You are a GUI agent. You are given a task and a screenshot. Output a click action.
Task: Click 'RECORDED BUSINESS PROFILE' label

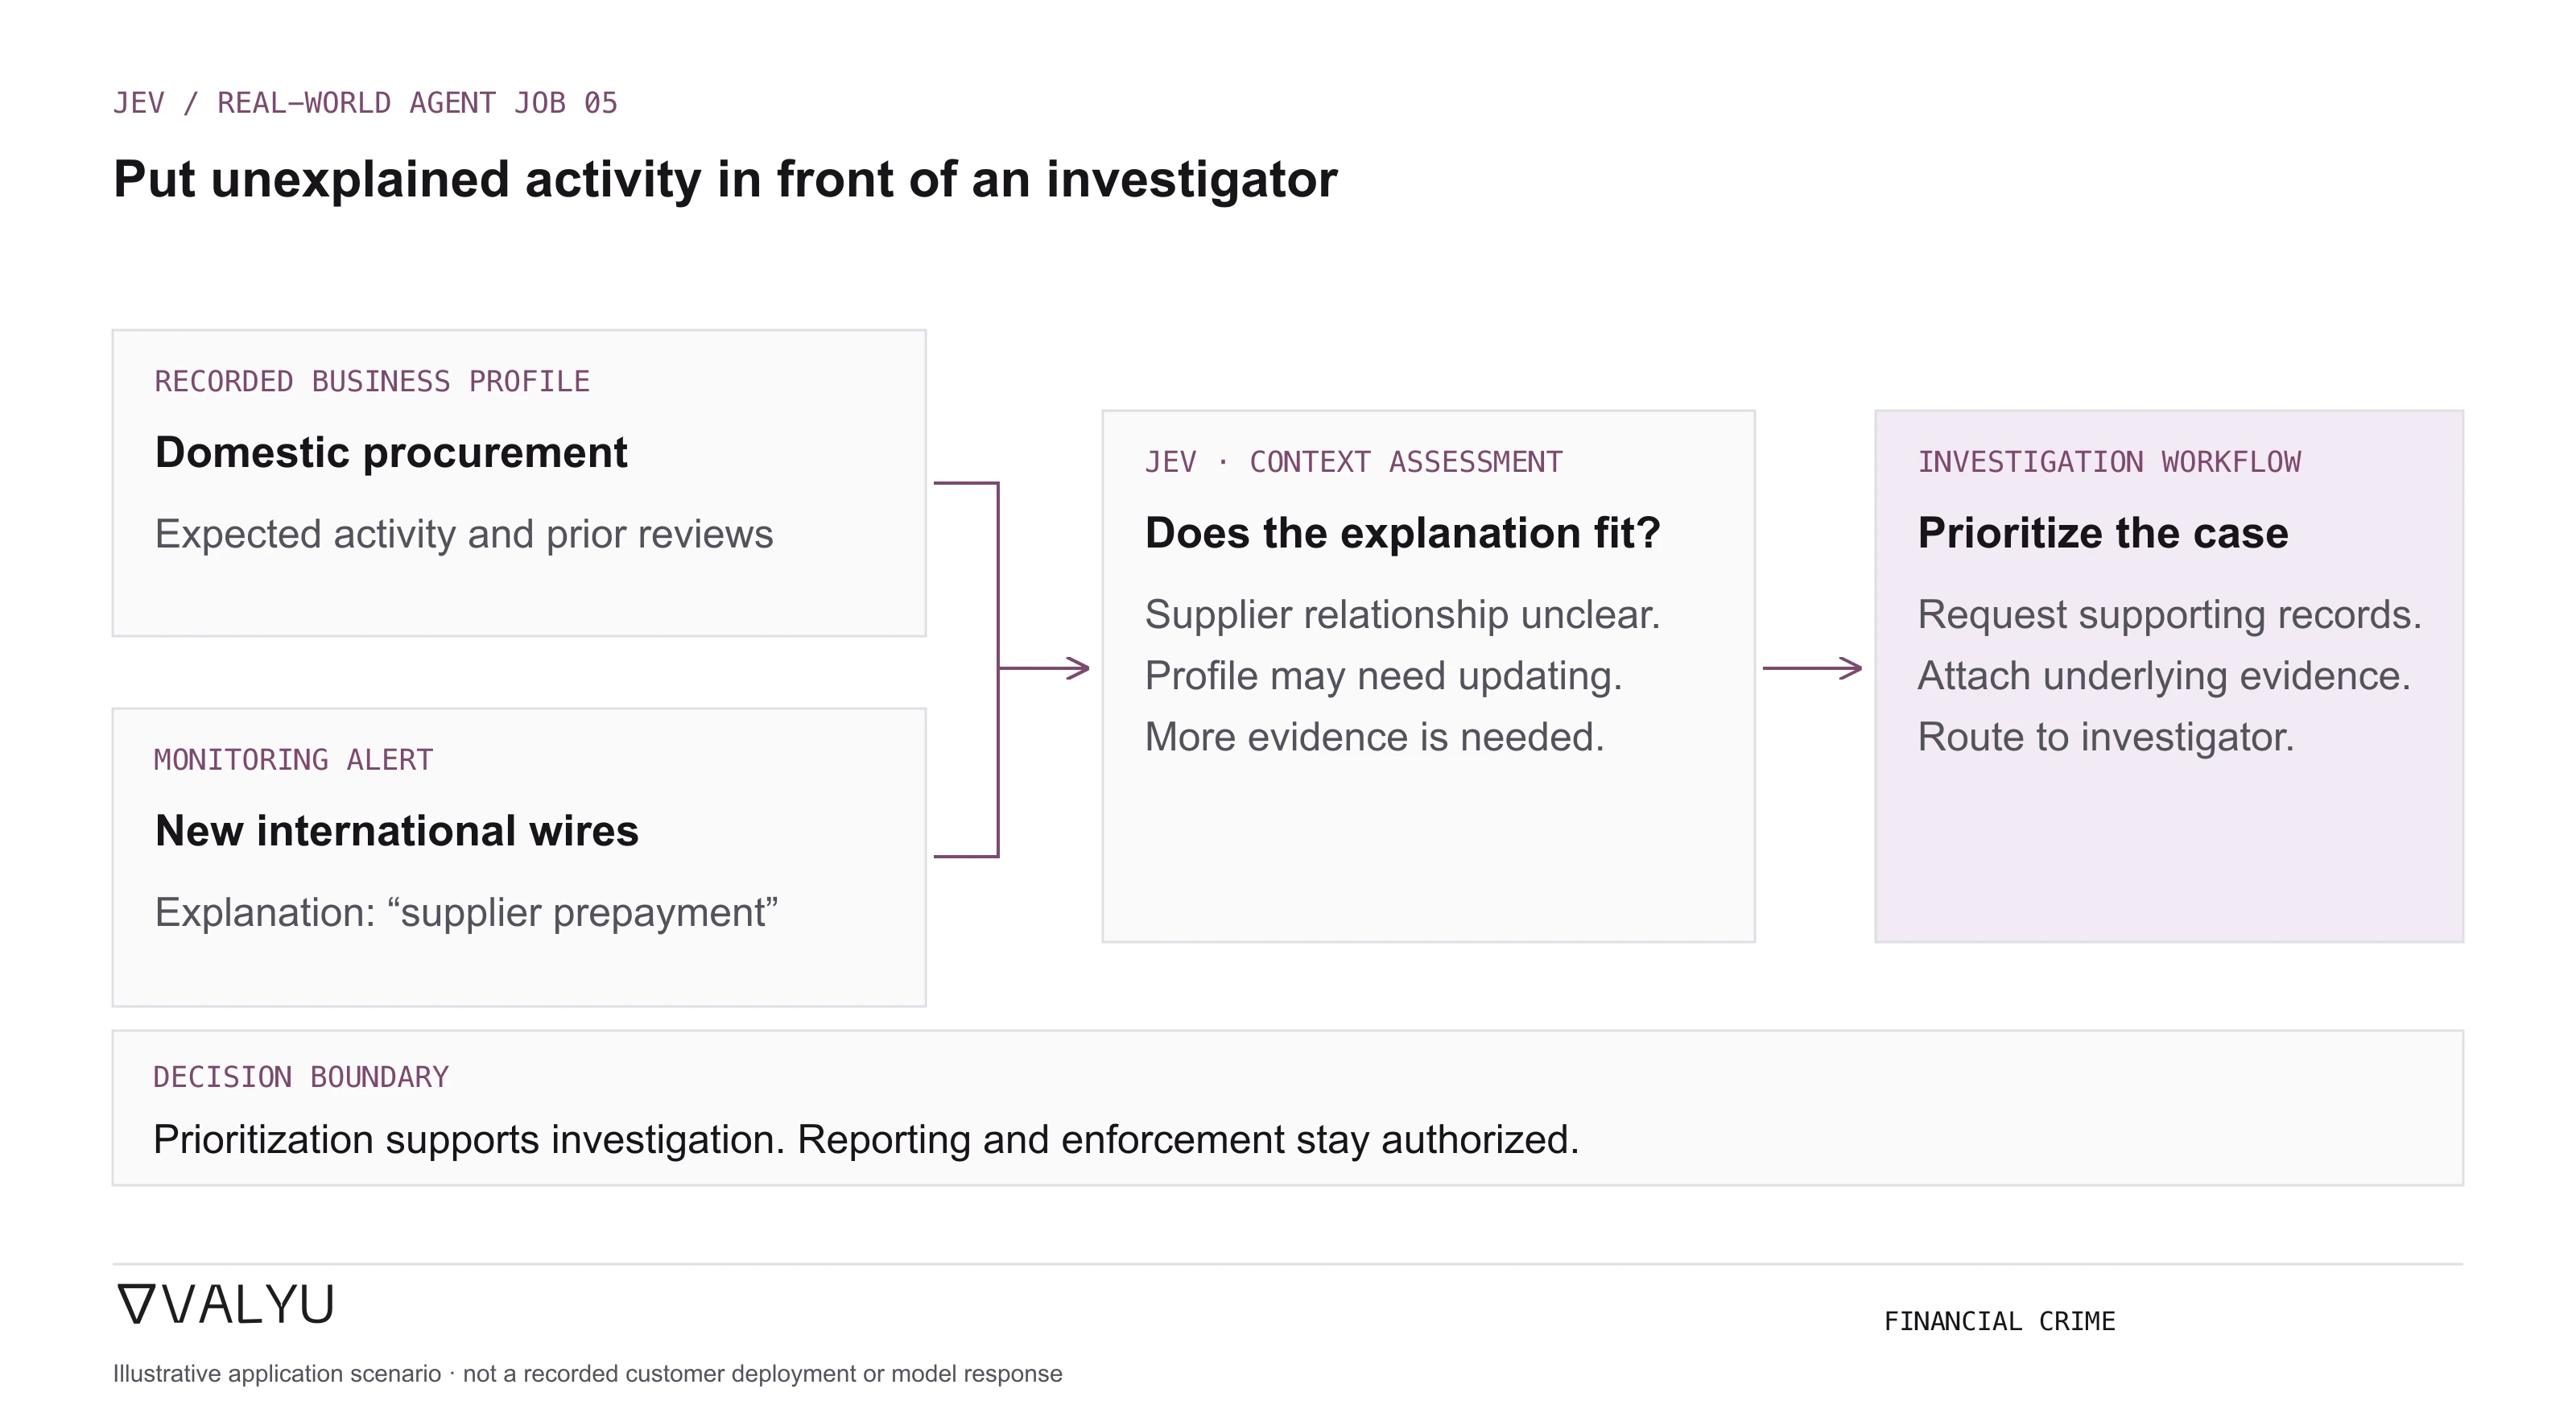coord(372,382)
